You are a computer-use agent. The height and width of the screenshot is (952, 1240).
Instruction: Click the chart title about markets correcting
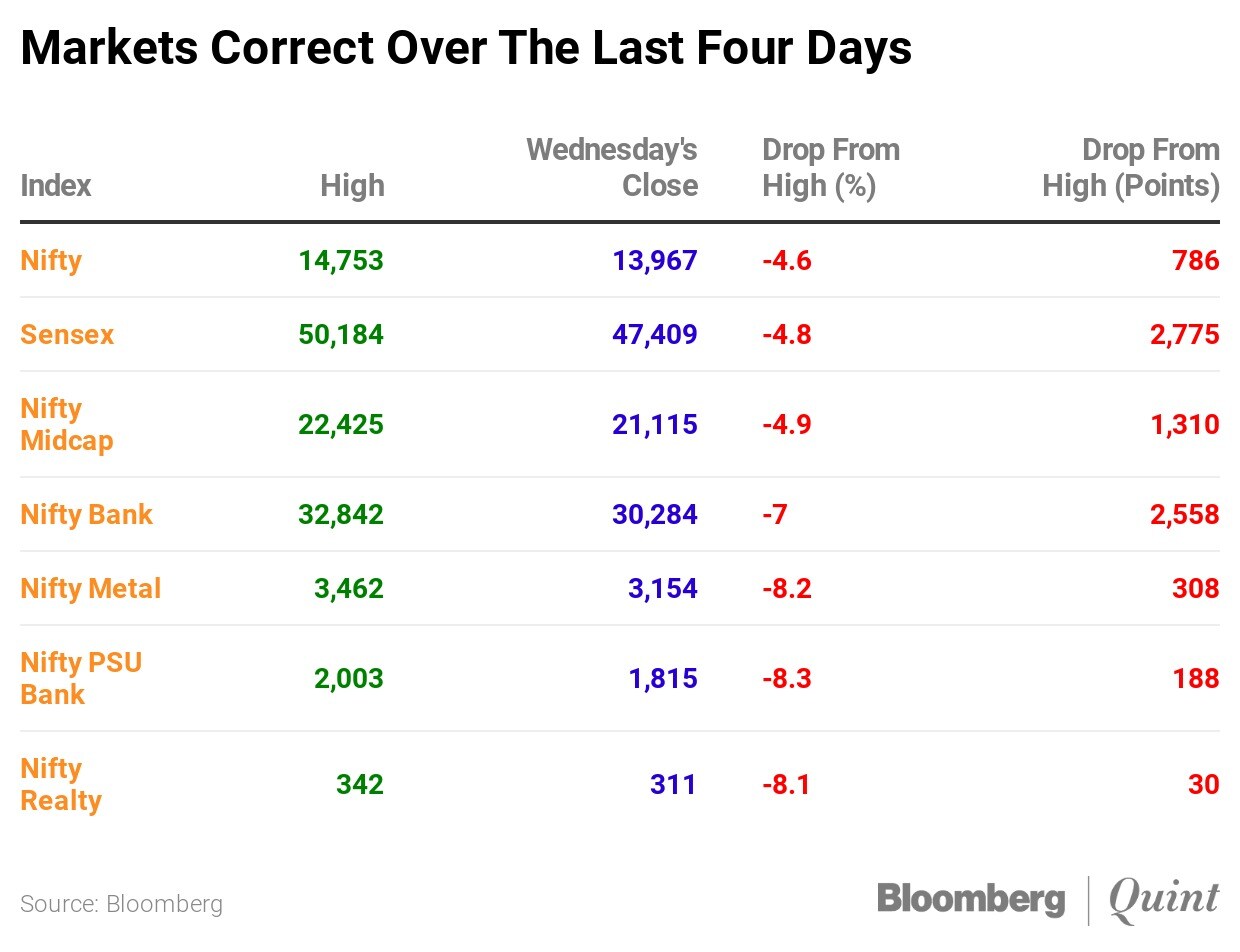[466, 48]
